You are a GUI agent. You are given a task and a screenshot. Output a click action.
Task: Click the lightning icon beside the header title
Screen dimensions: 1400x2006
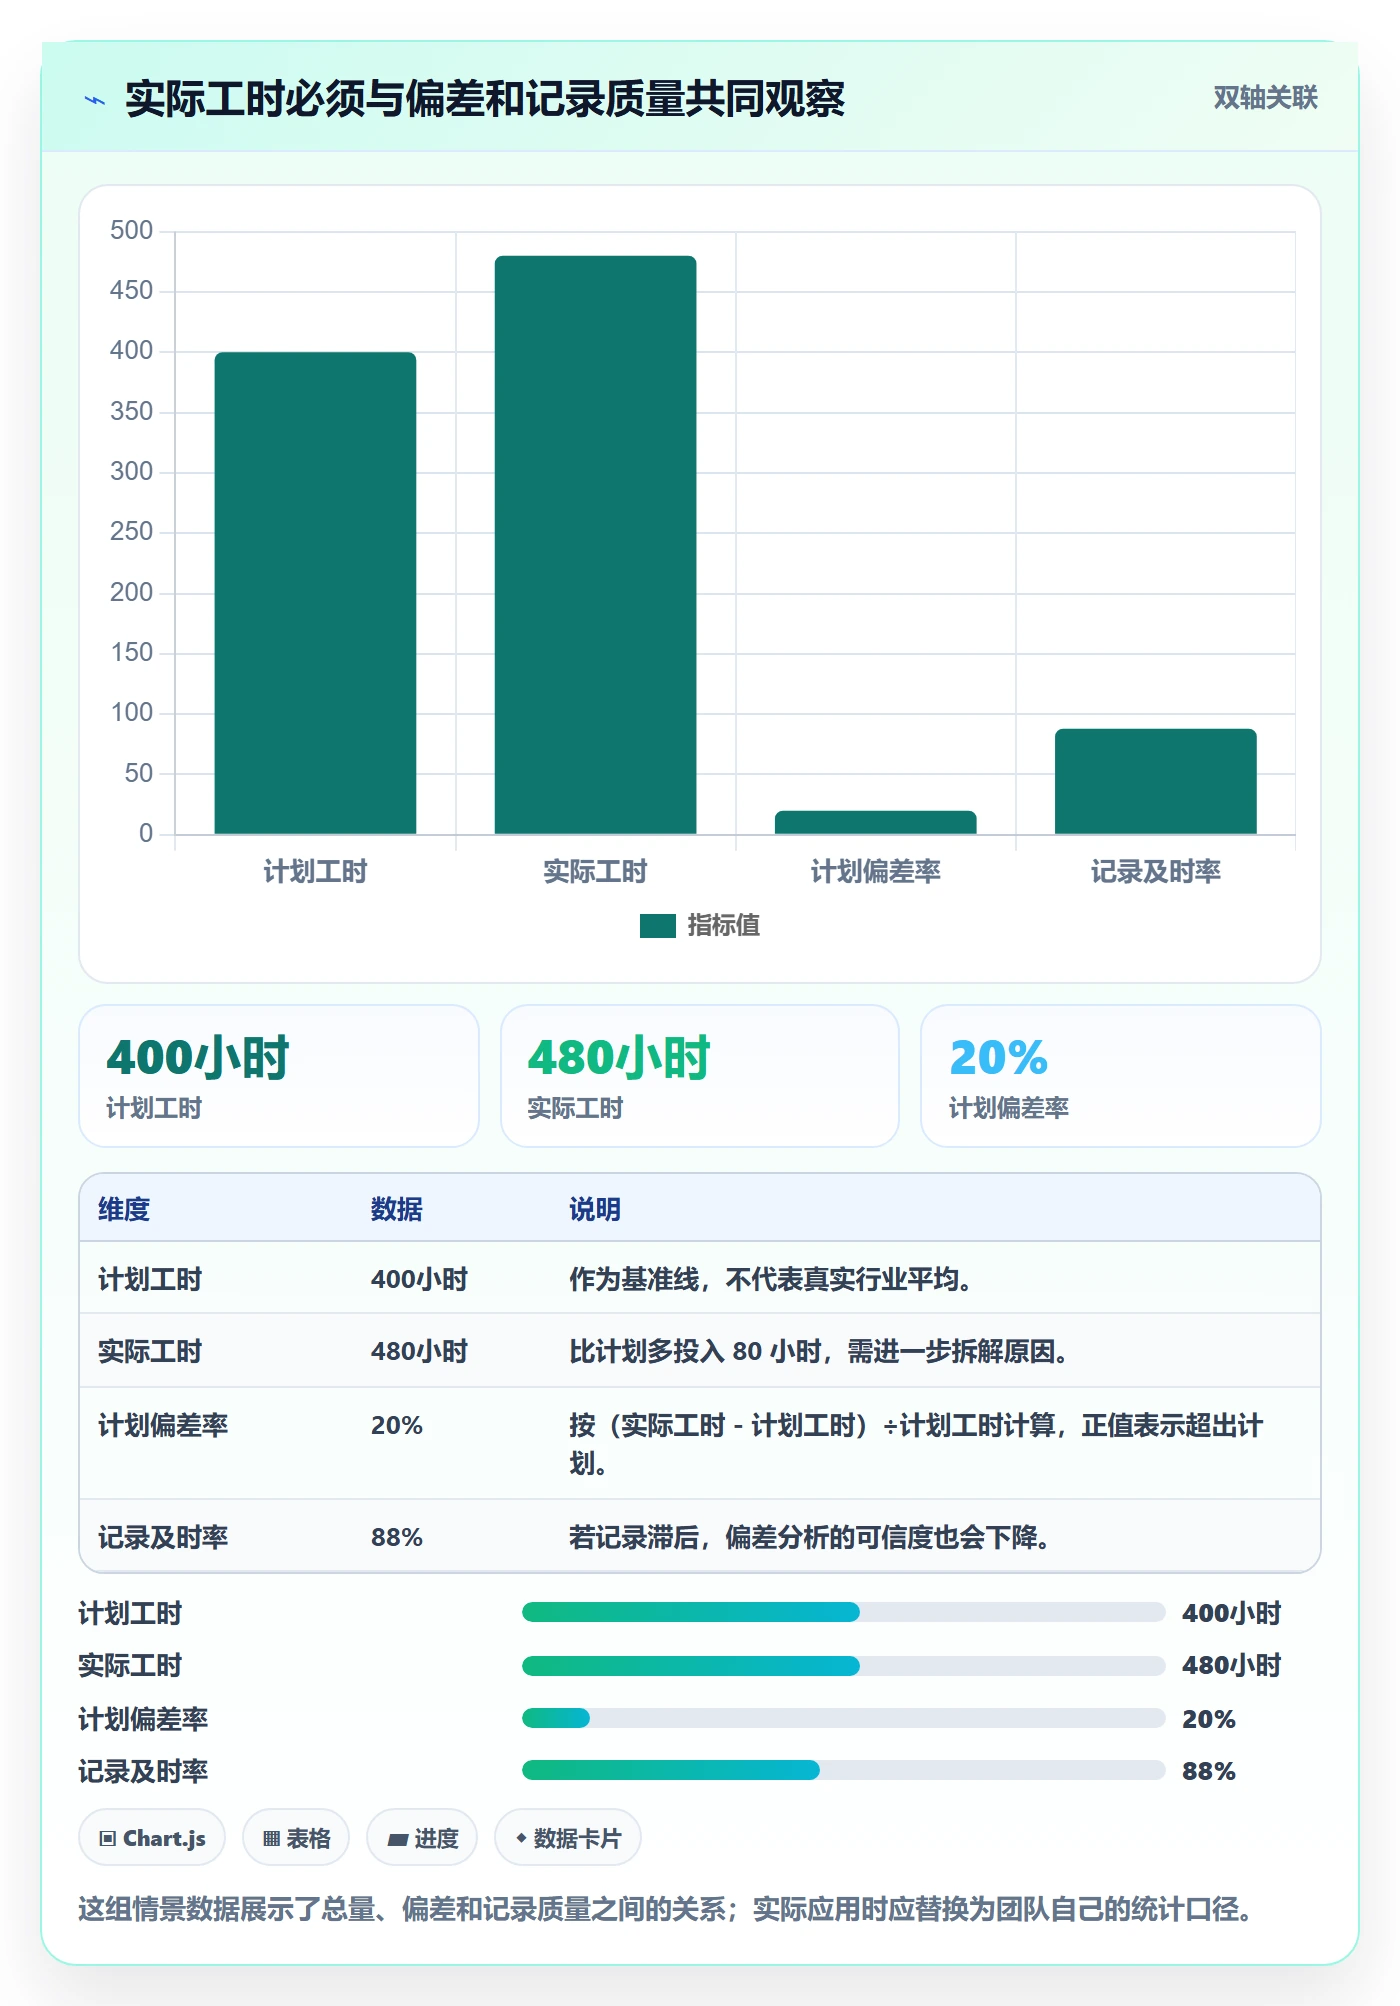pyautogui.click(x=95, y=100)
